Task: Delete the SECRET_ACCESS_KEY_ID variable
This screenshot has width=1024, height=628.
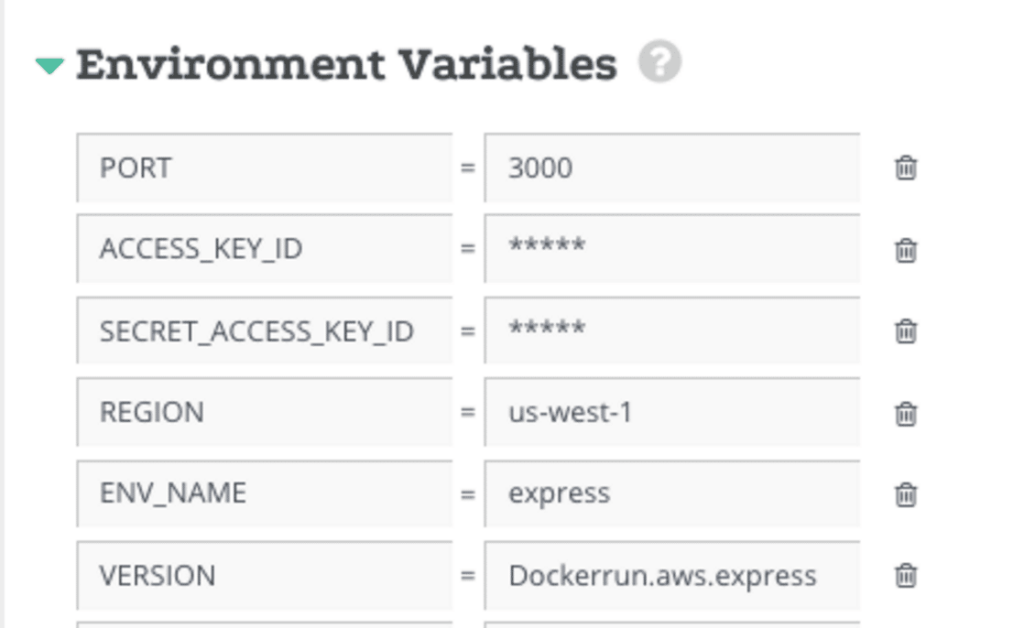Action: 905,331
